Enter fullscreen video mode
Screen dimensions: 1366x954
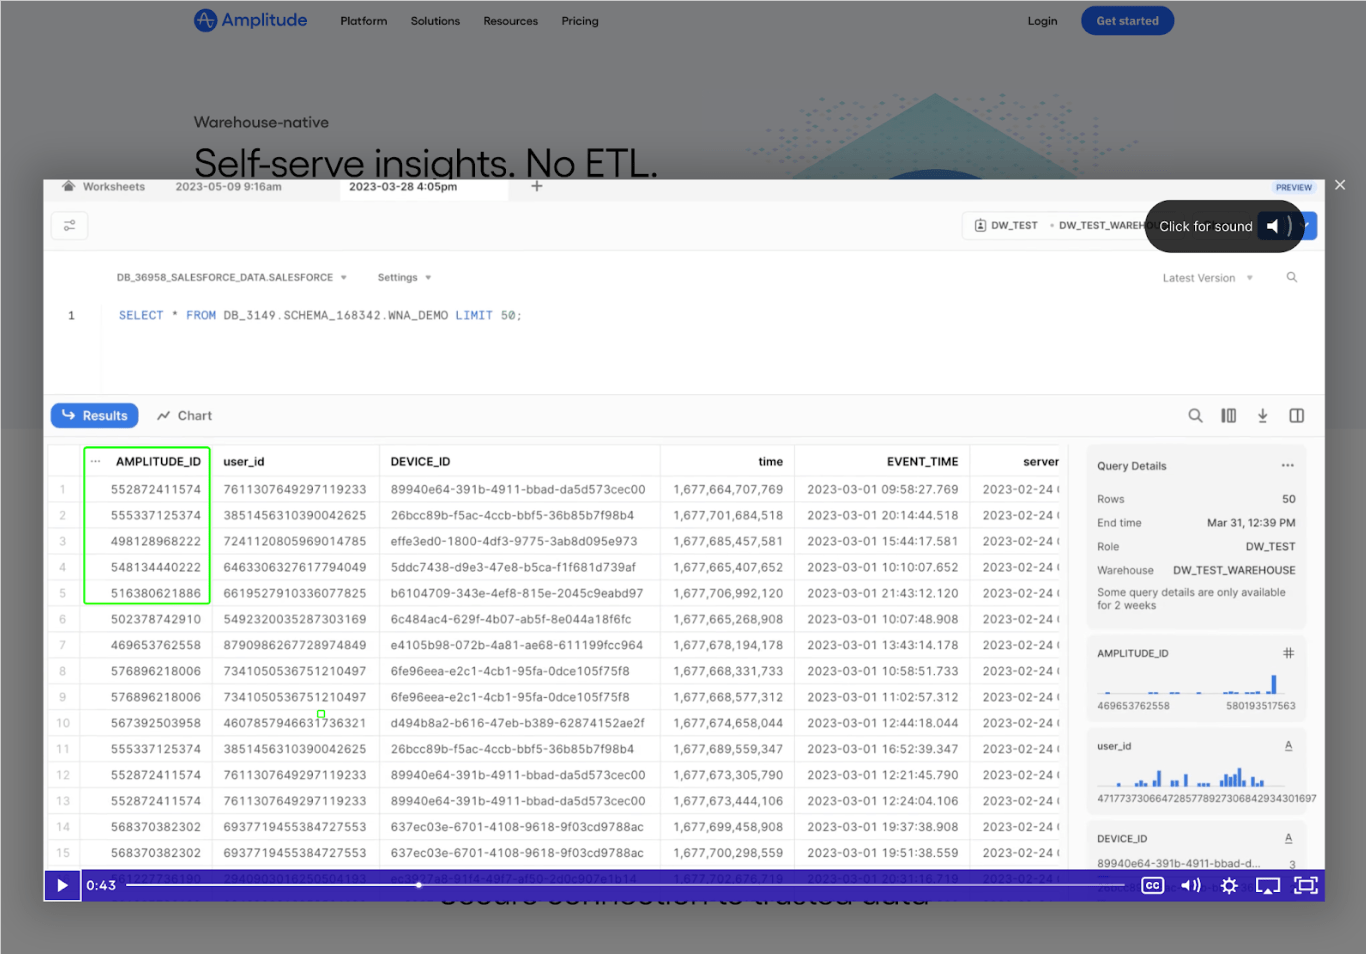point(1305,885)
